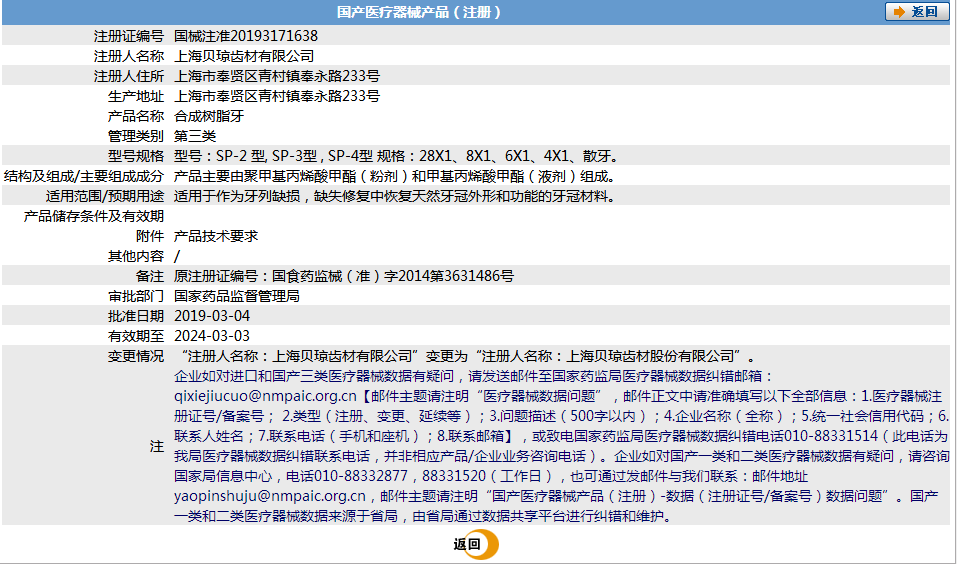The height and width of the screenshot is (564, 957).
Task: Select registration number 国械注准20193171638
Action: [246, 36]
